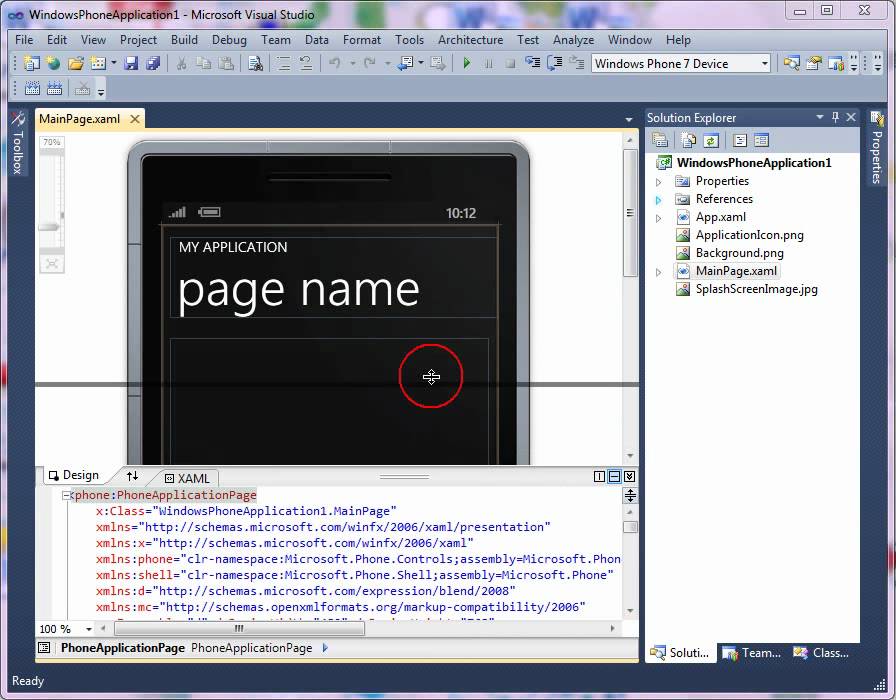Click the XAML editor horizontal scrollbar thumb
The width and height of the screenshot is (896, 700).
(x=239, y=629)
